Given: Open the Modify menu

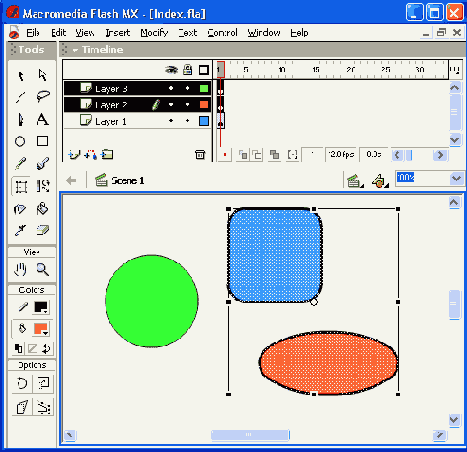Looking at the screenshot, I should coord(154,33).
